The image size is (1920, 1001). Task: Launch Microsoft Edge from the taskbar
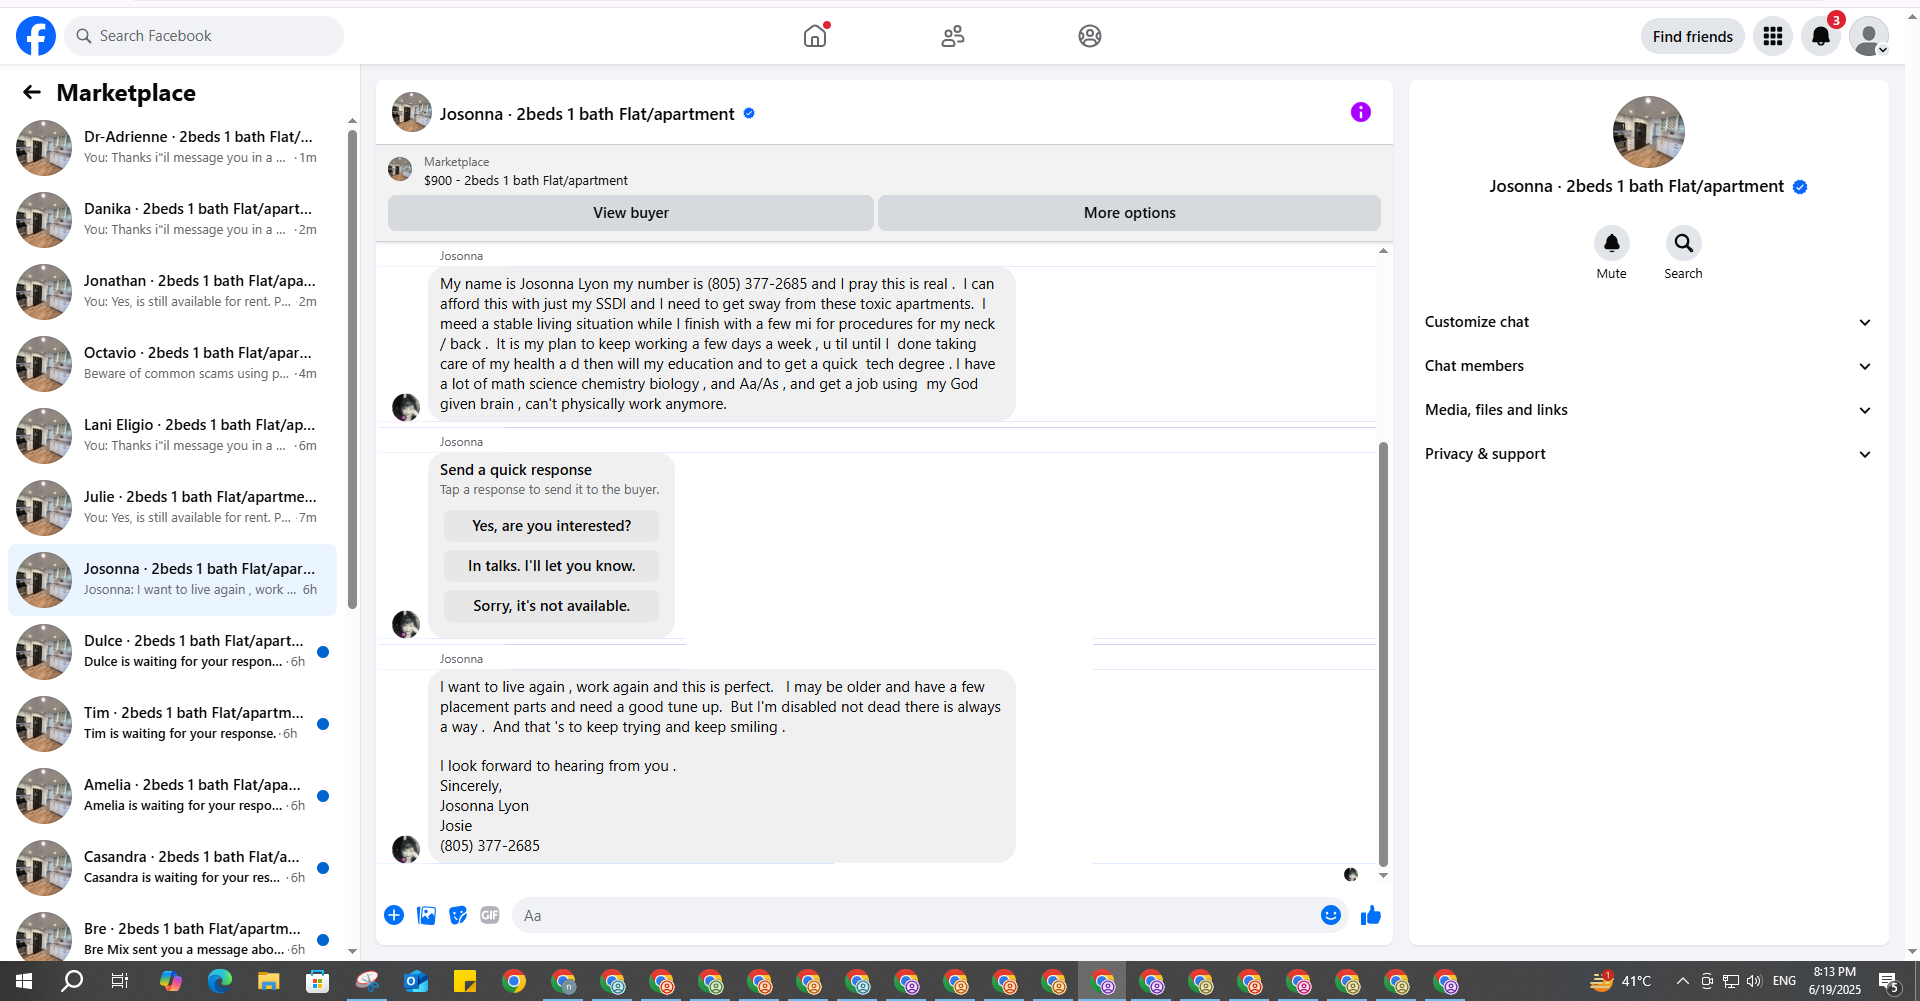[219, 981]
